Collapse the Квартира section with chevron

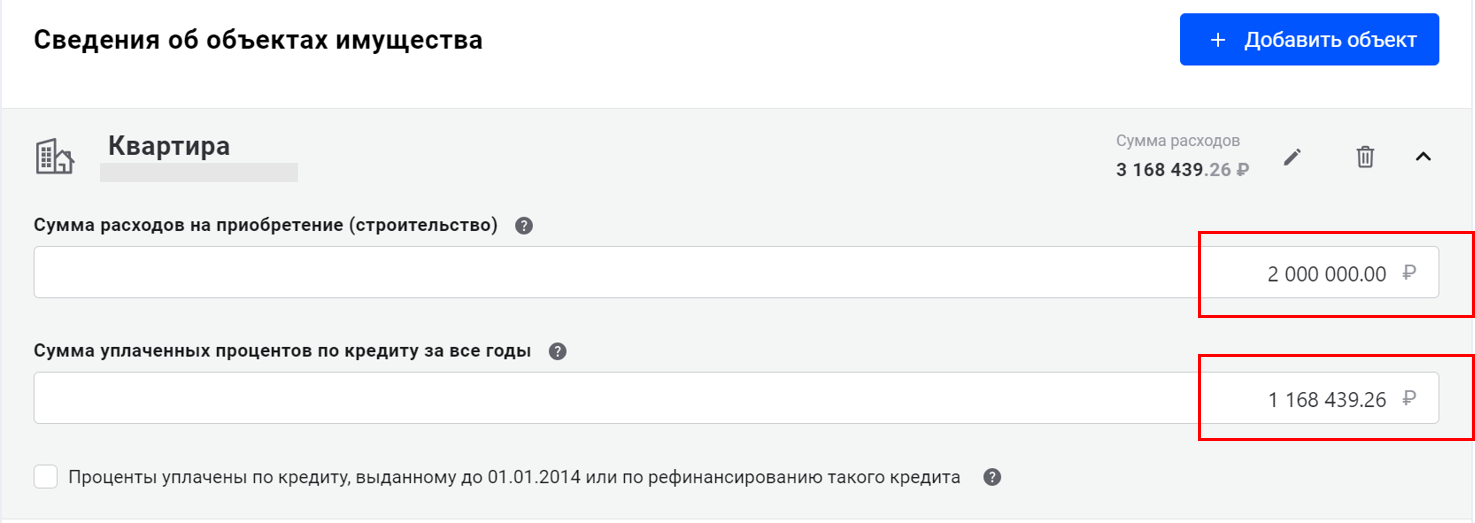coord(1424,157)
